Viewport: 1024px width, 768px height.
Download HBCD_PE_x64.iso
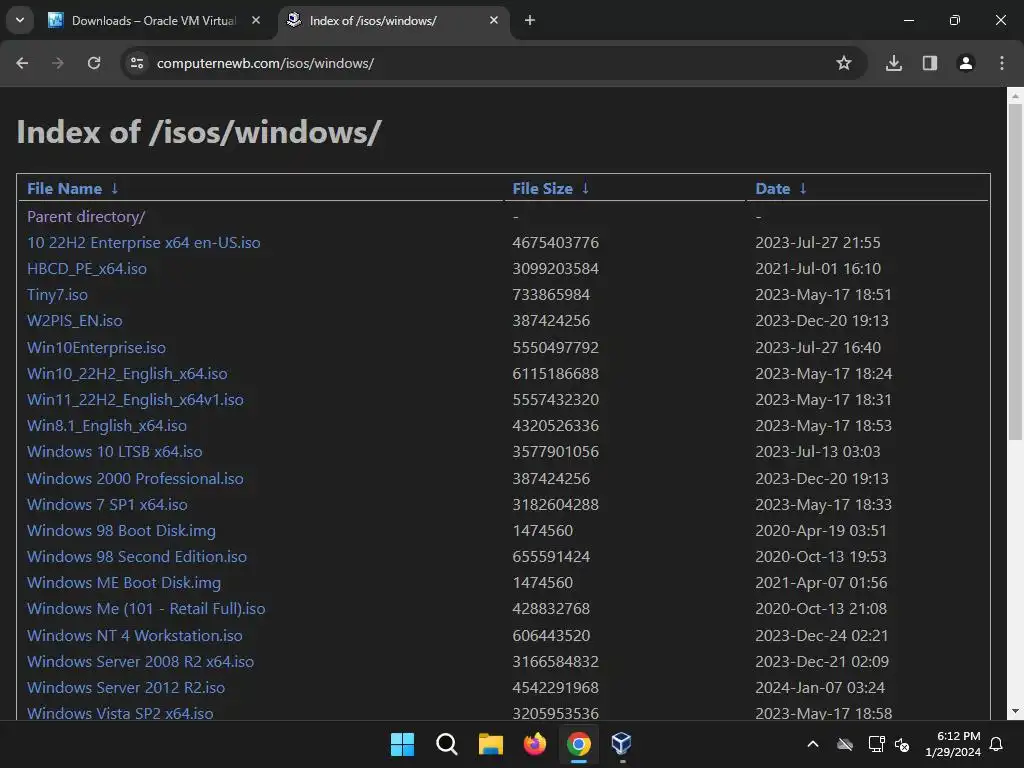click(x=87, y=269)
